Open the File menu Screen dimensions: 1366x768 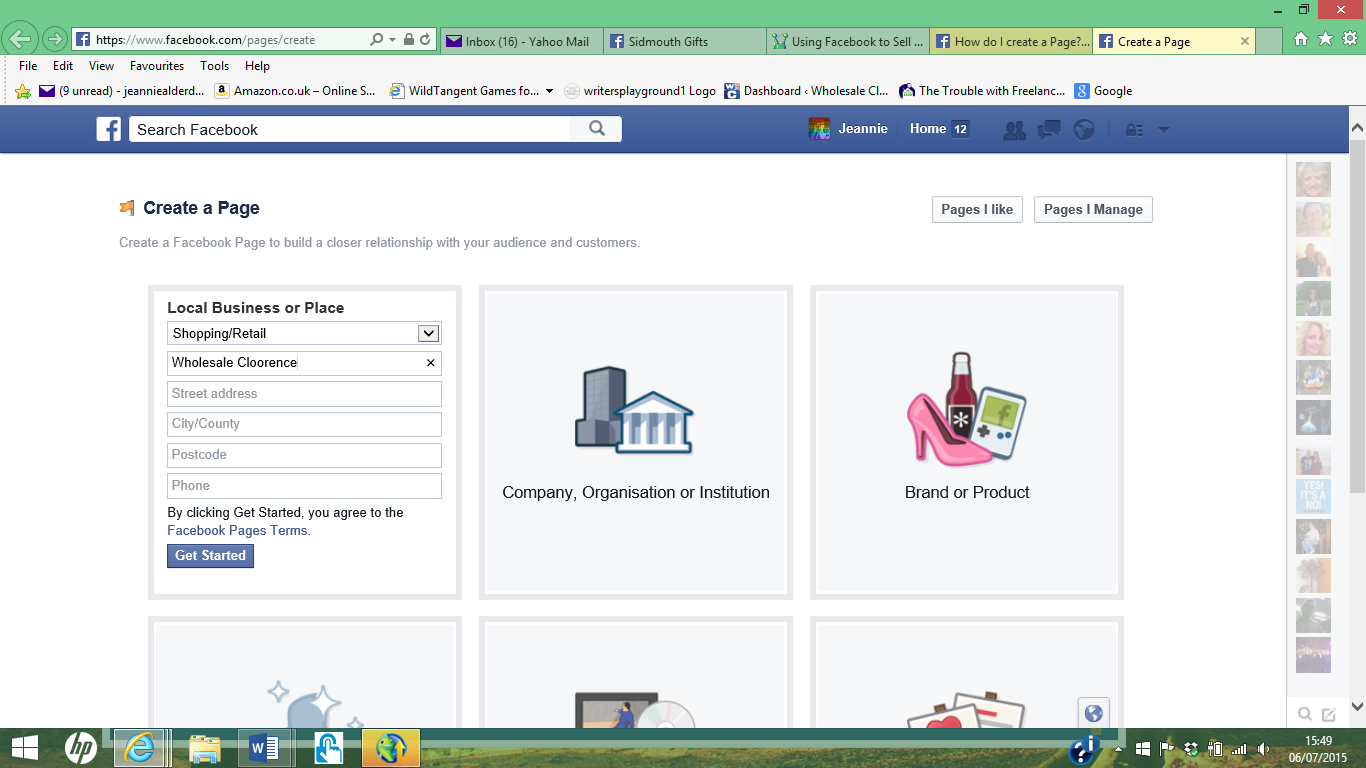28,66
